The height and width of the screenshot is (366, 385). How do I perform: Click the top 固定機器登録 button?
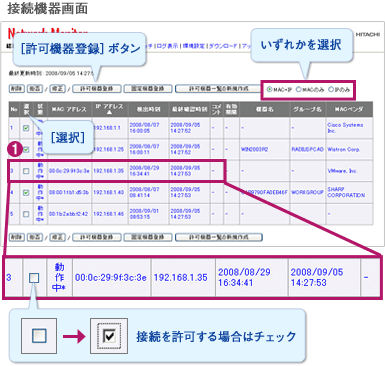click(148, 89)
